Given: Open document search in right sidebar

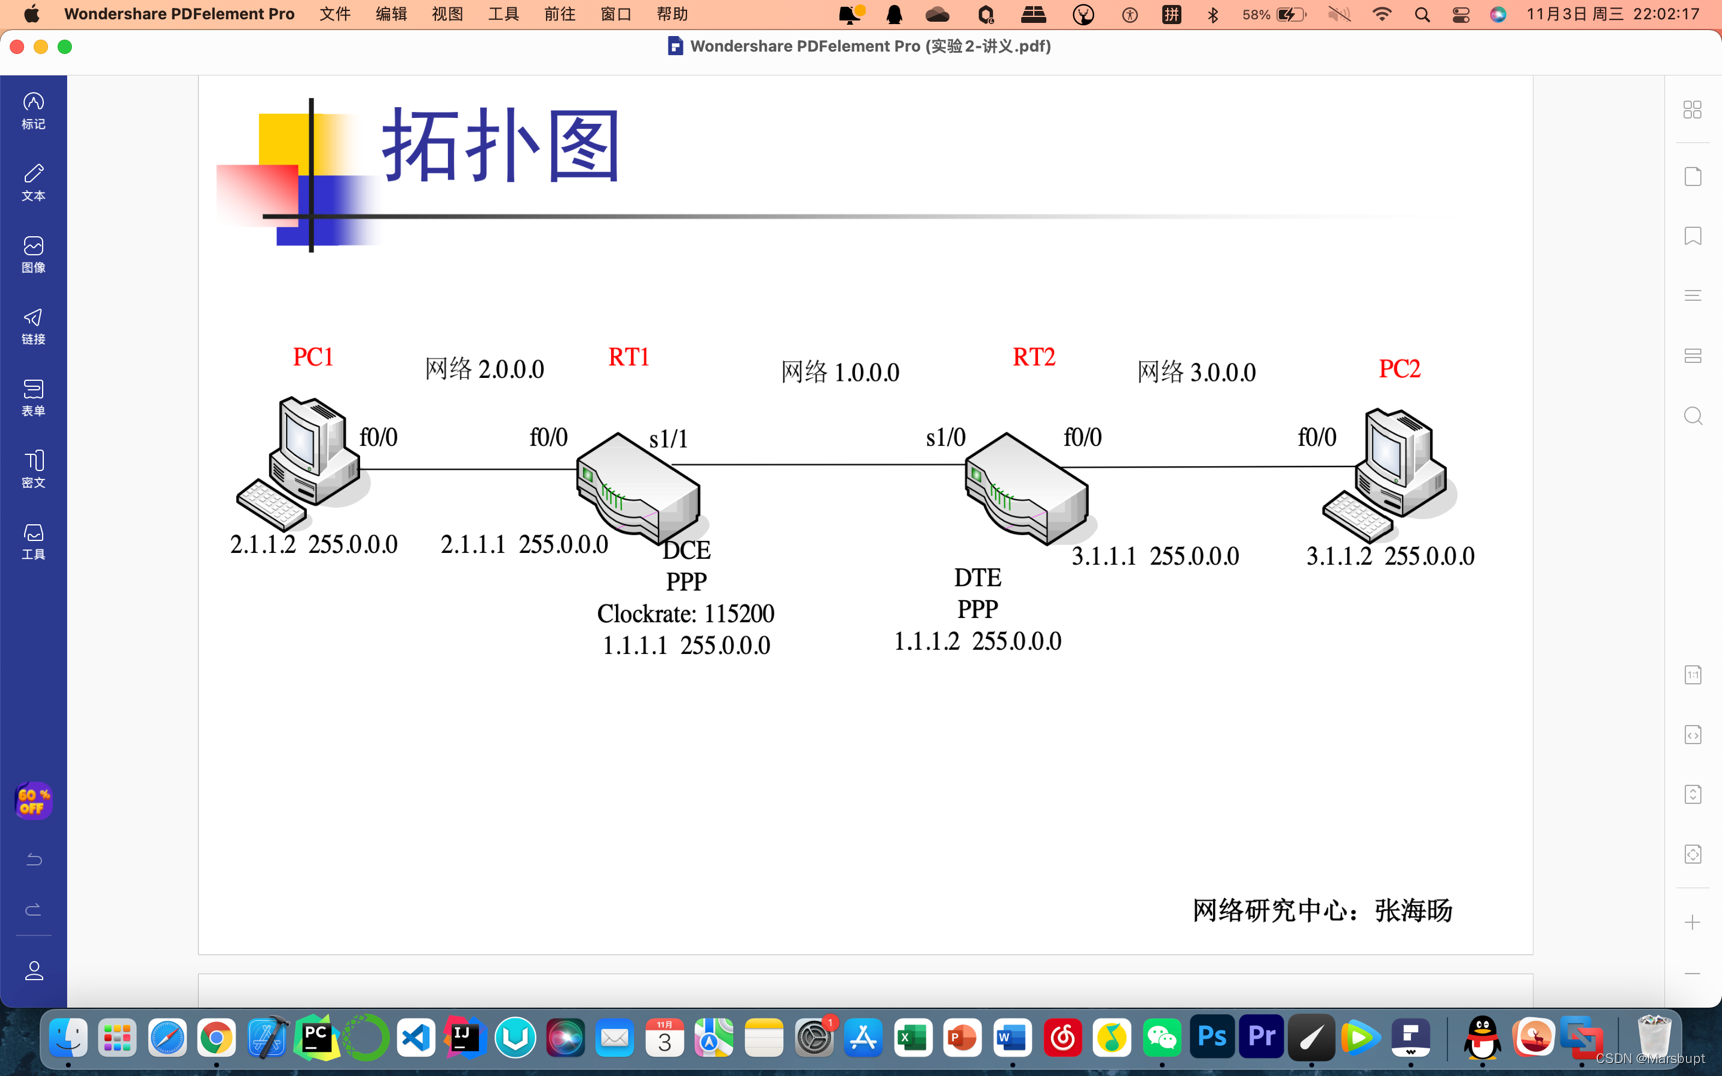Looking at the screenshot, I should click(1692, 415).
